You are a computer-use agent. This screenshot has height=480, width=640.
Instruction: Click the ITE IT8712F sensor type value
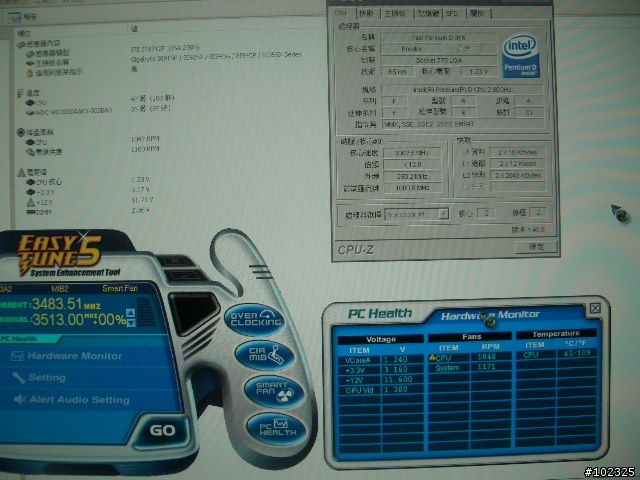pyautogui.click(x=165, y=48)
